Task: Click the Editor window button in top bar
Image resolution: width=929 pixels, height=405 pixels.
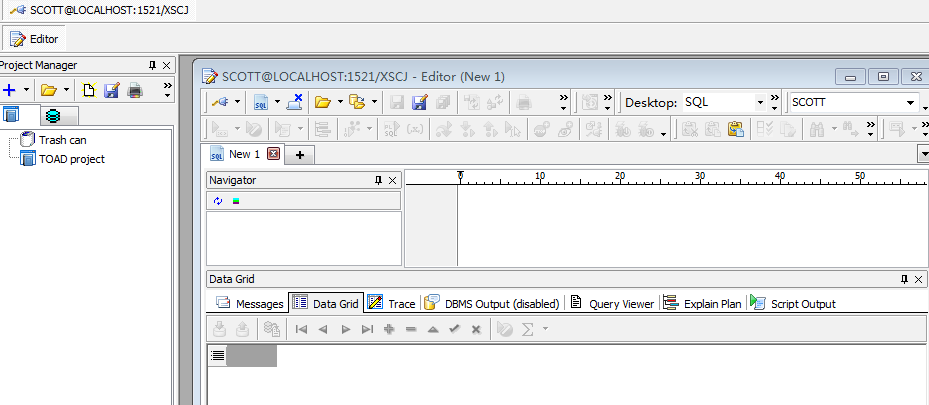Action: coord(34,39)
